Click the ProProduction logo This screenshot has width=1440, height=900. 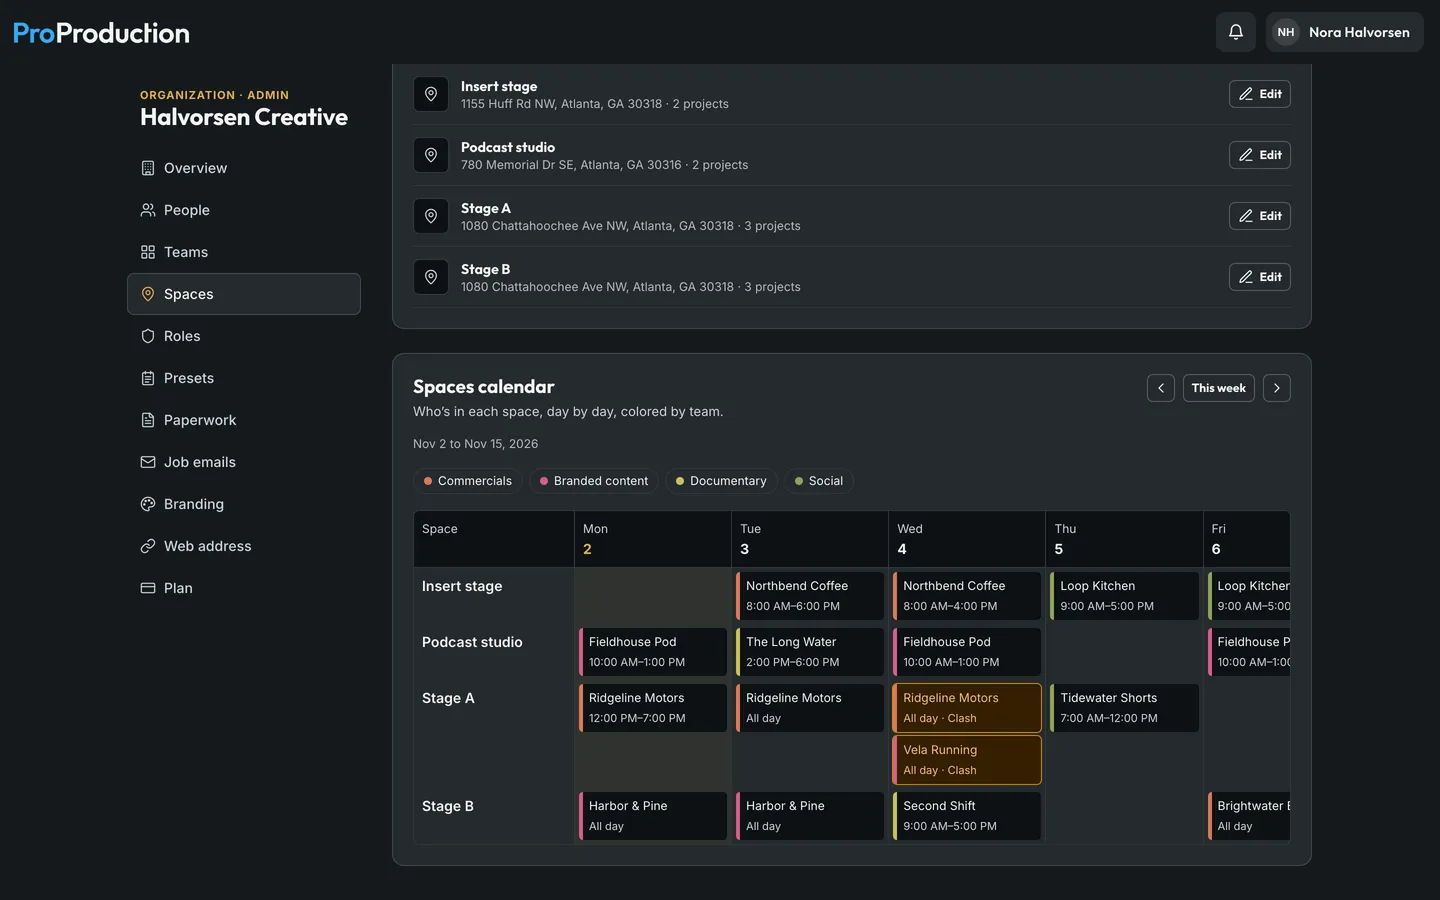pos(101,33)
